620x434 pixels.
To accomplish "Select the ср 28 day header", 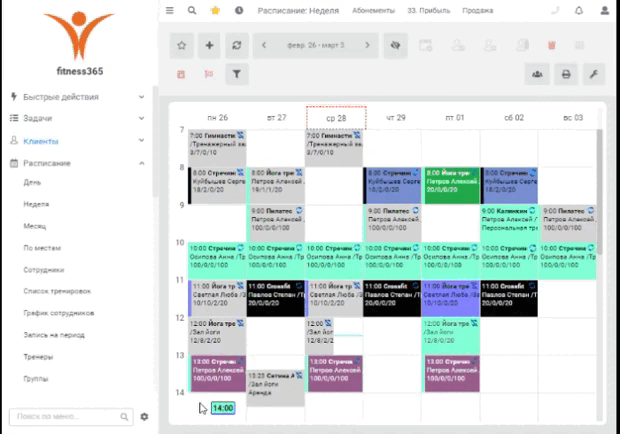I will click(x=336, y=118).
